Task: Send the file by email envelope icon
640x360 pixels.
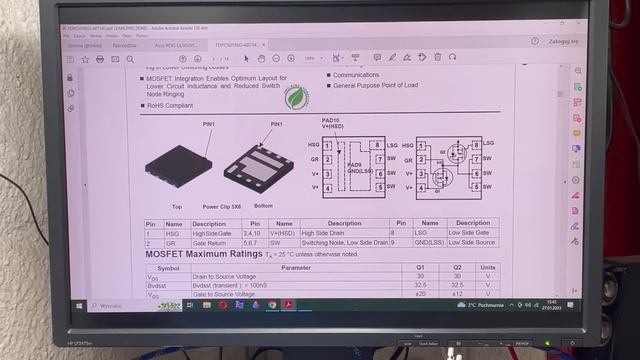Action: pos(115,60)
